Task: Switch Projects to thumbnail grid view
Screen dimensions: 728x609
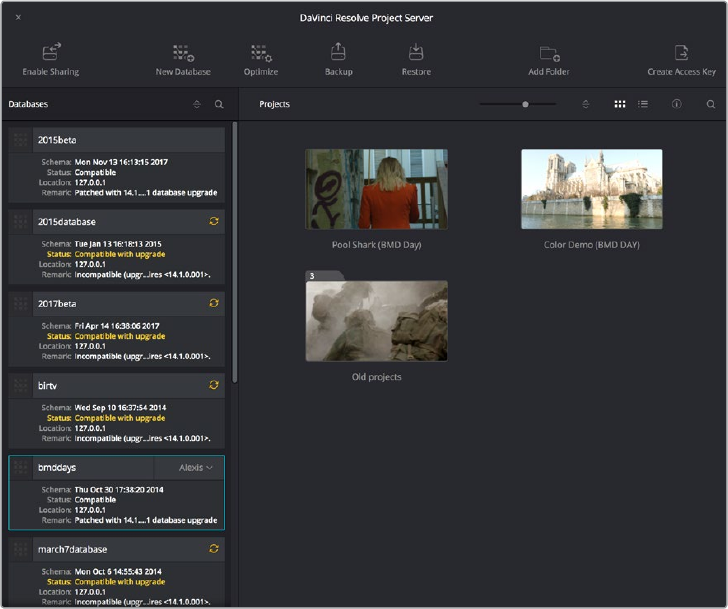Action: (620, 104)
